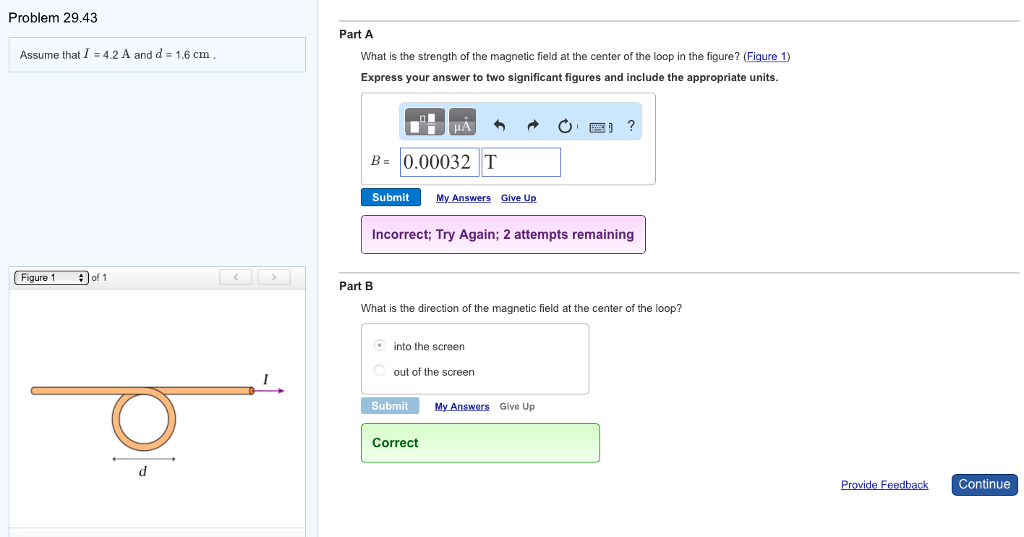Select 'out of the screen' option
This screenshot has width=1024, height=537.
coord(379,370)
